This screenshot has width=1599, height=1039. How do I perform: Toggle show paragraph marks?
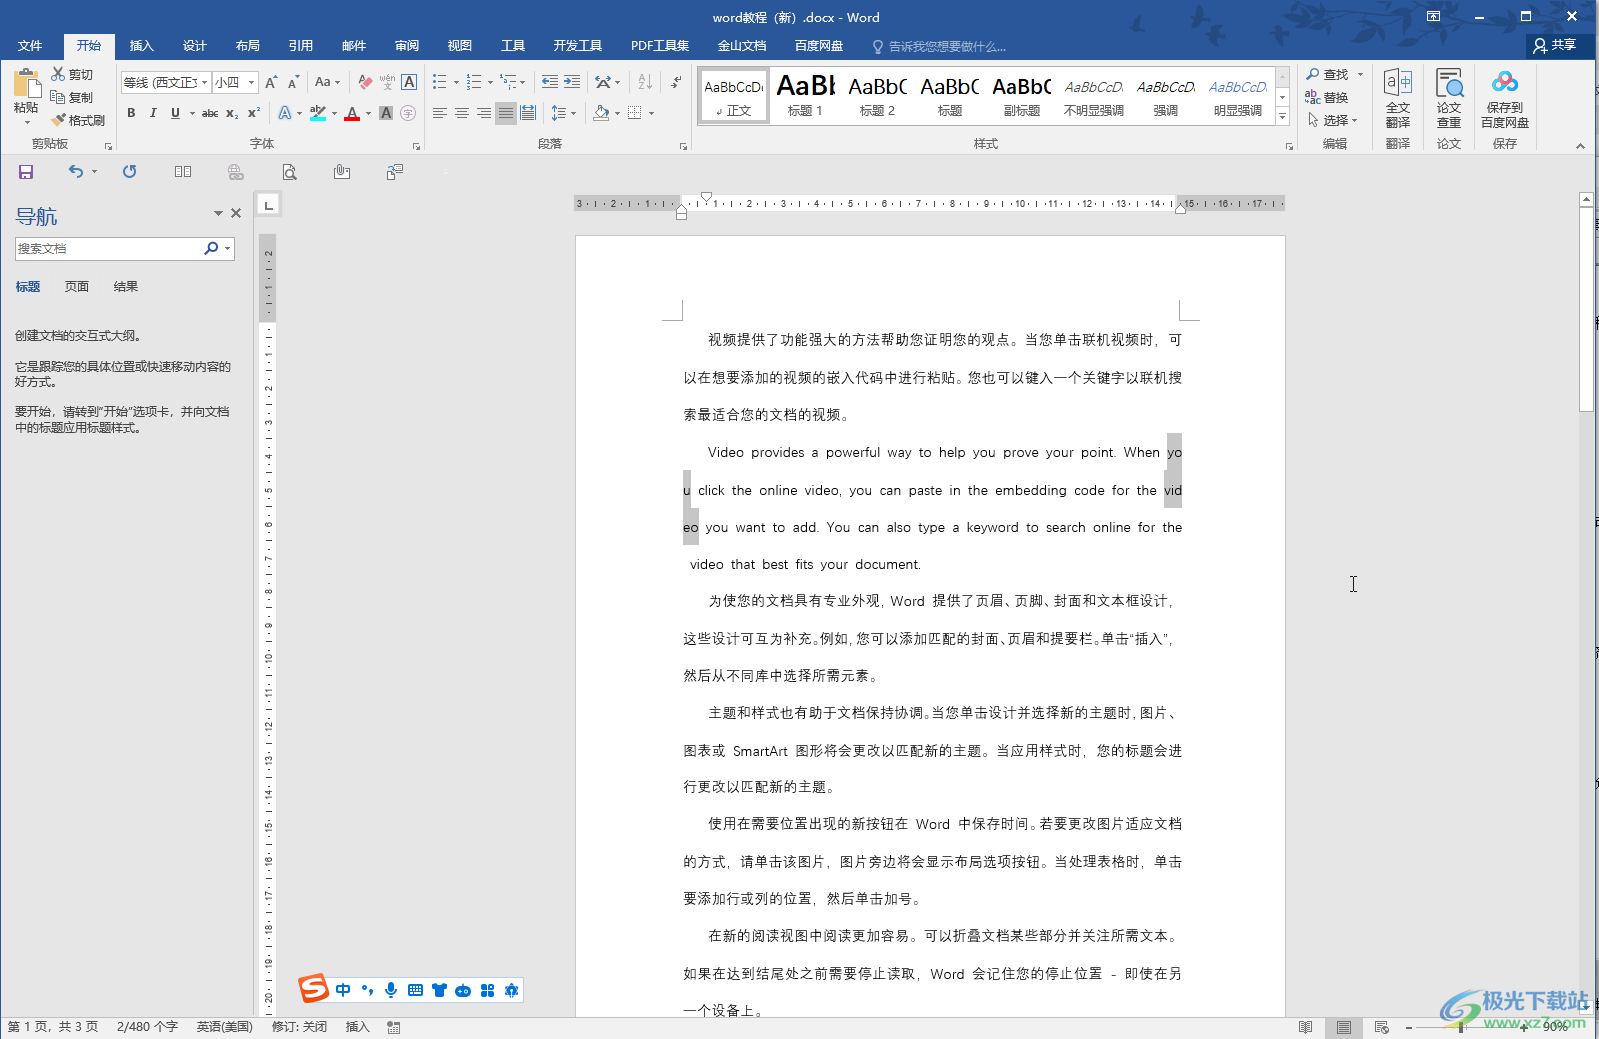click(677, 82)
